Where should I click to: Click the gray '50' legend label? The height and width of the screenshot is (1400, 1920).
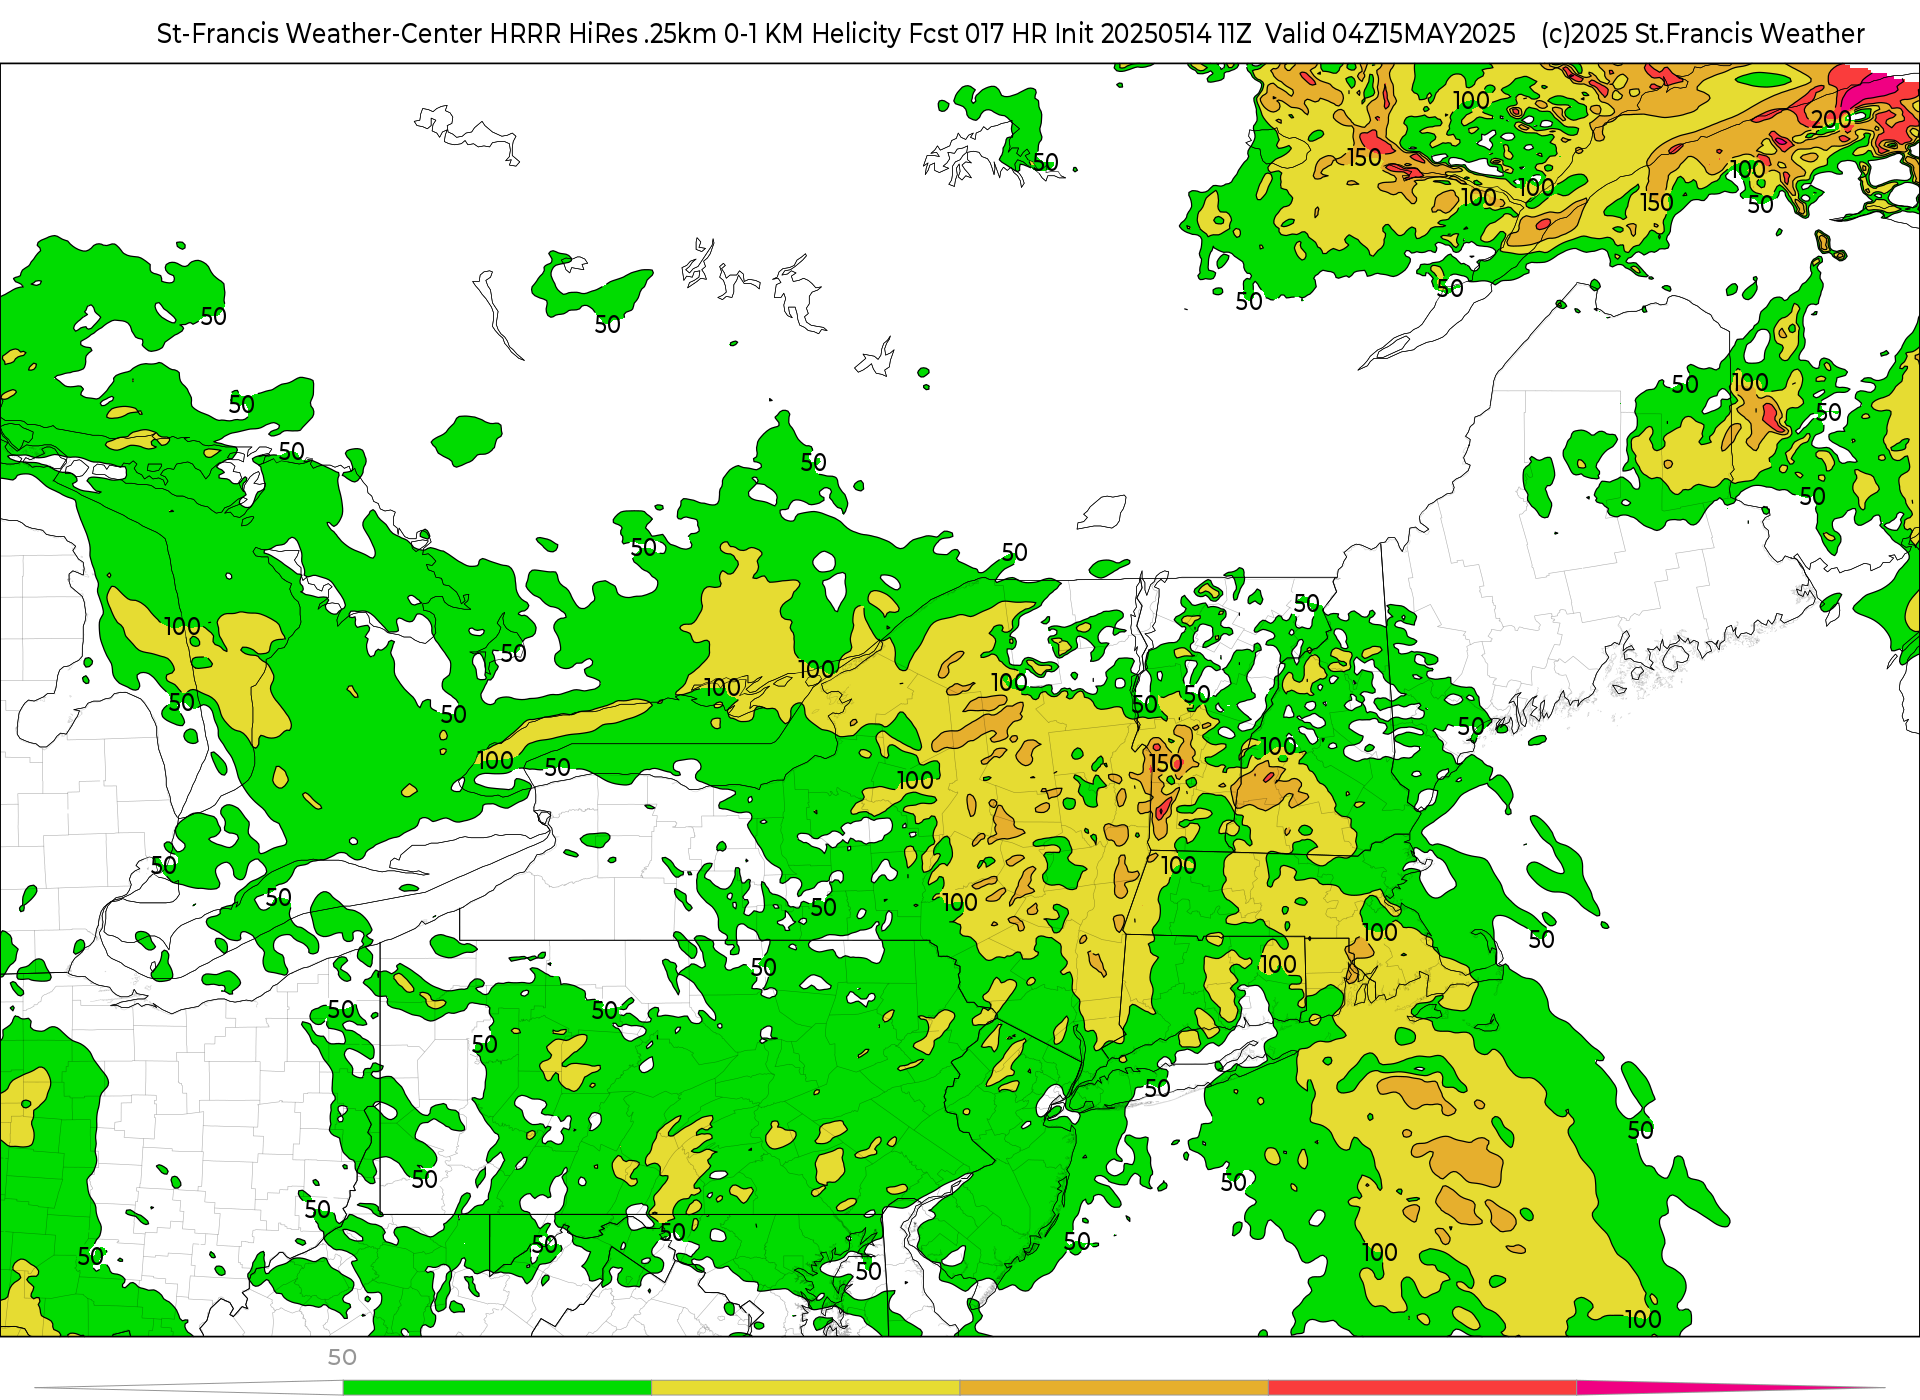[x=342, y=1357]
